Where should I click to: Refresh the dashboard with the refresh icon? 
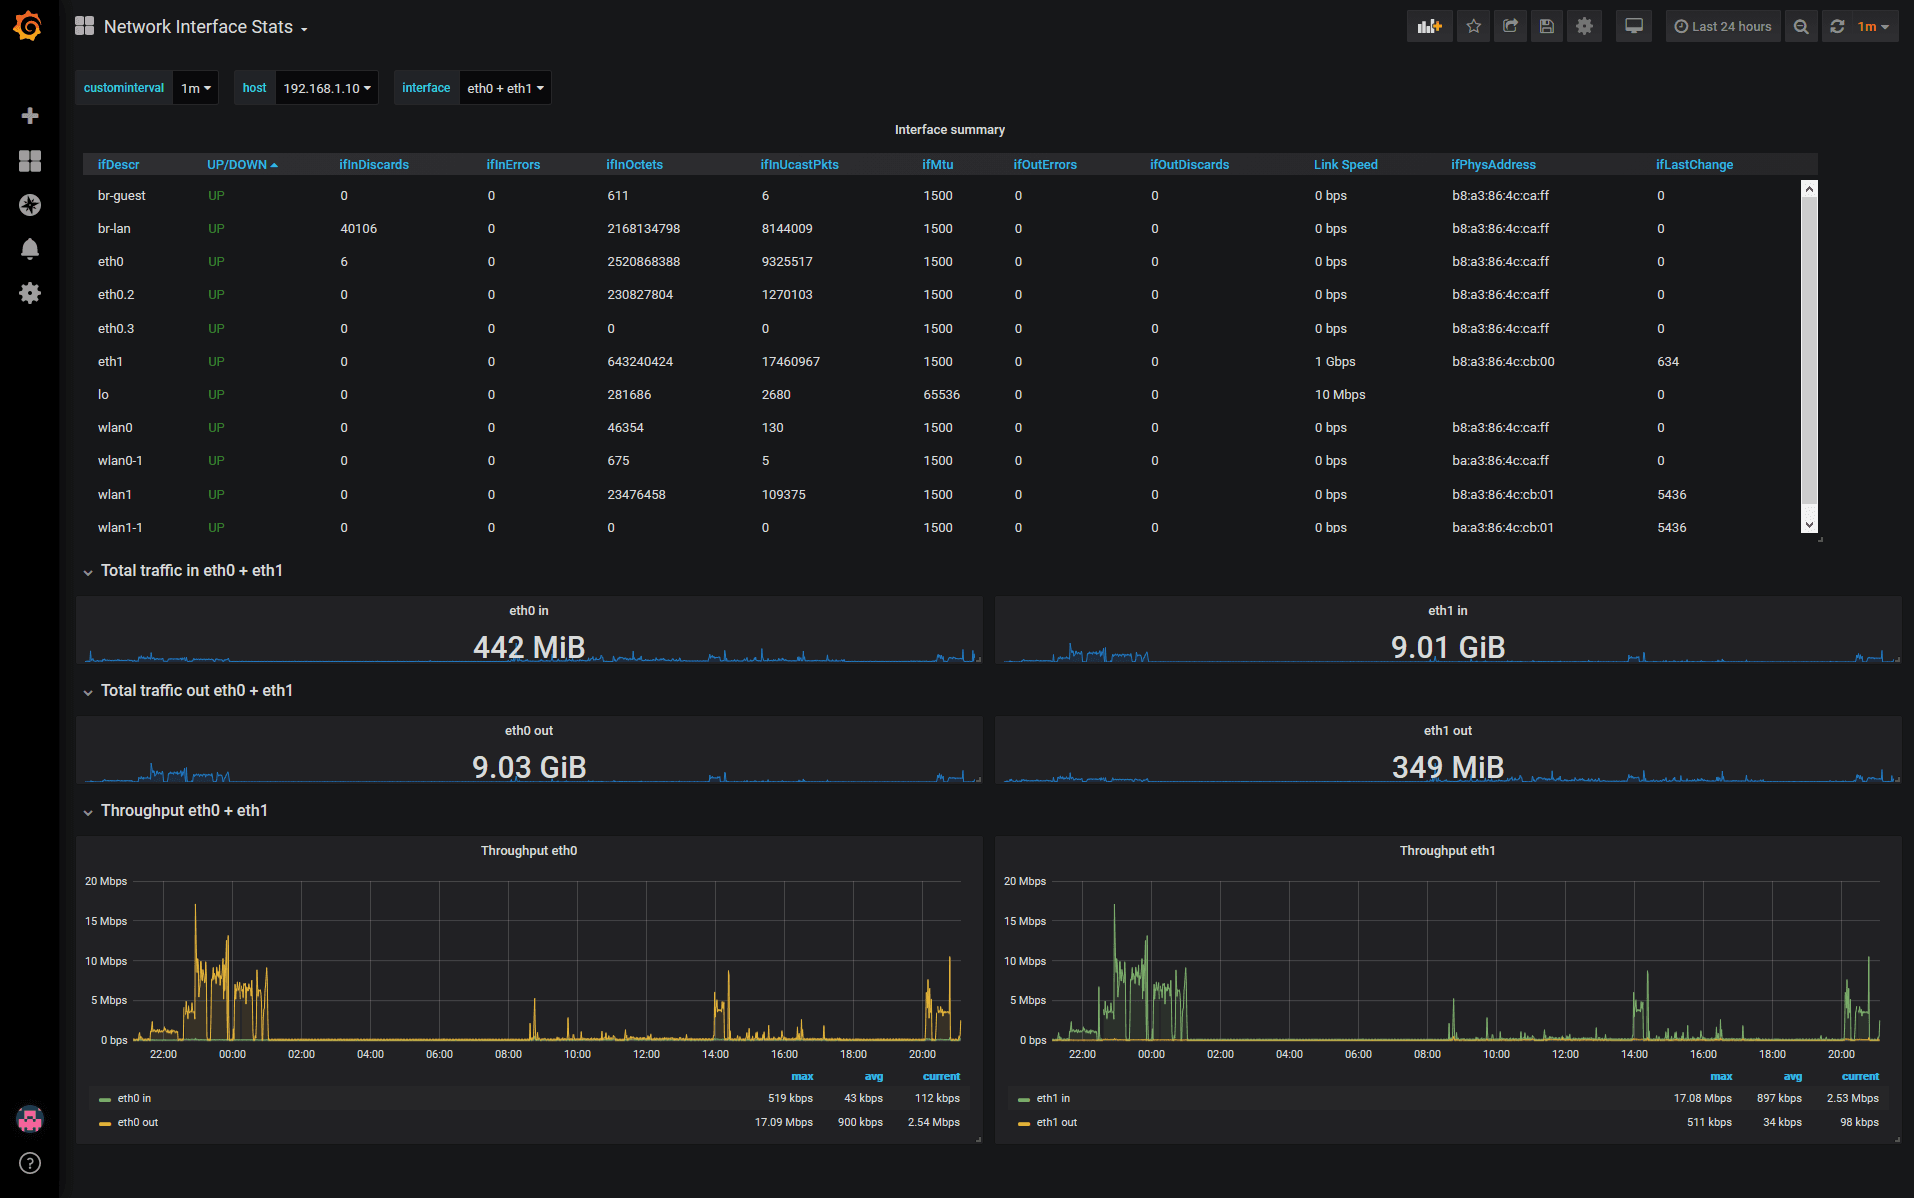(1836, 26)
